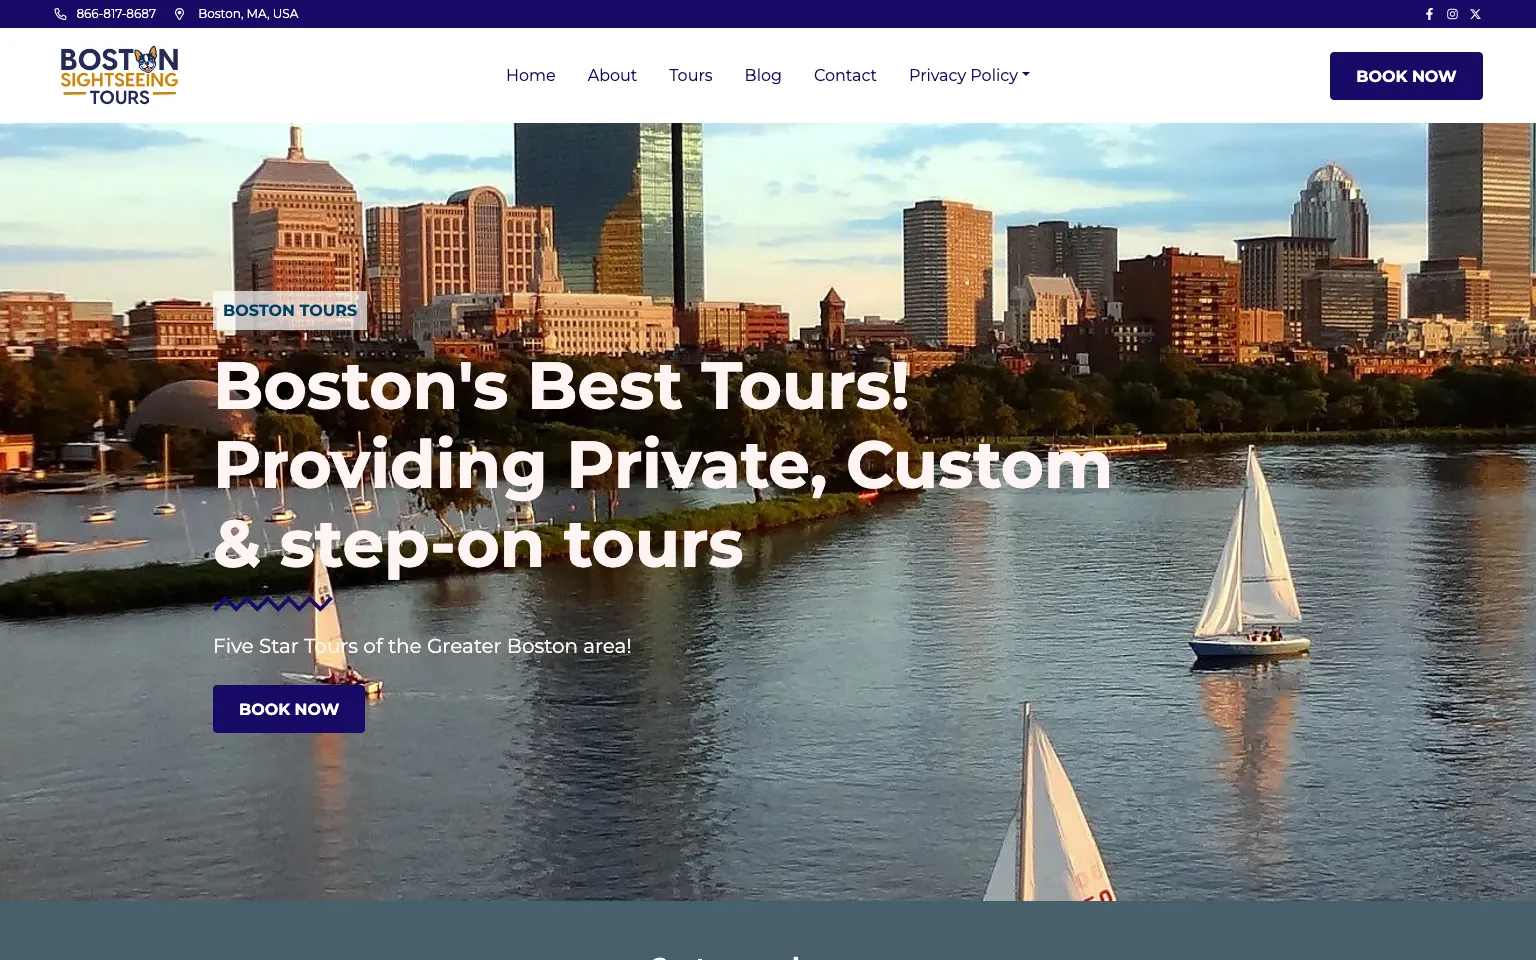Visit the Blog section
The image size is (1536, 960).
point(762,75)
